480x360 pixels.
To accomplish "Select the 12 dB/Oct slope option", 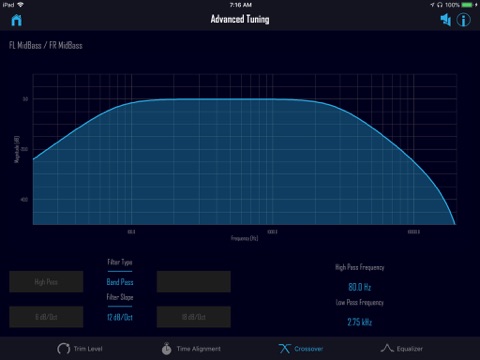I will click(x=120, y=317).
